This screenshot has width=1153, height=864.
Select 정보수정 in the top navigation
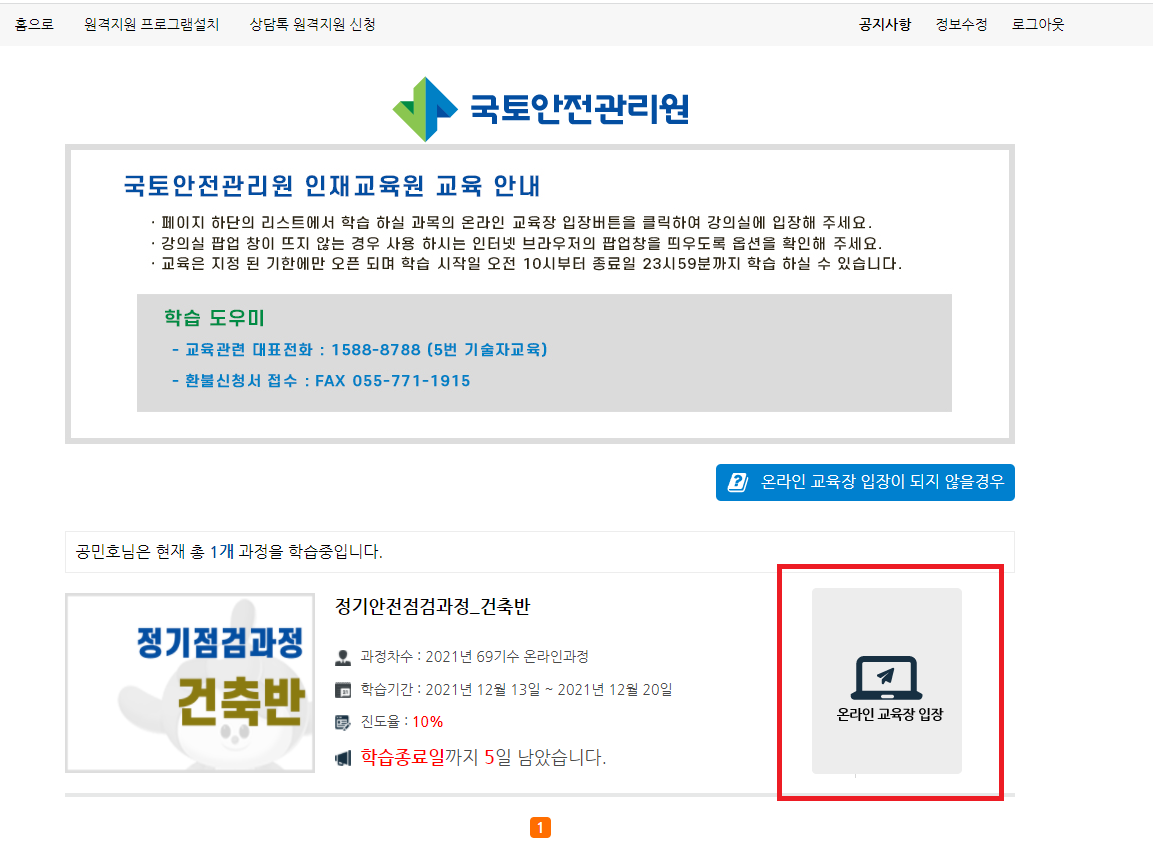pos(961,23)
